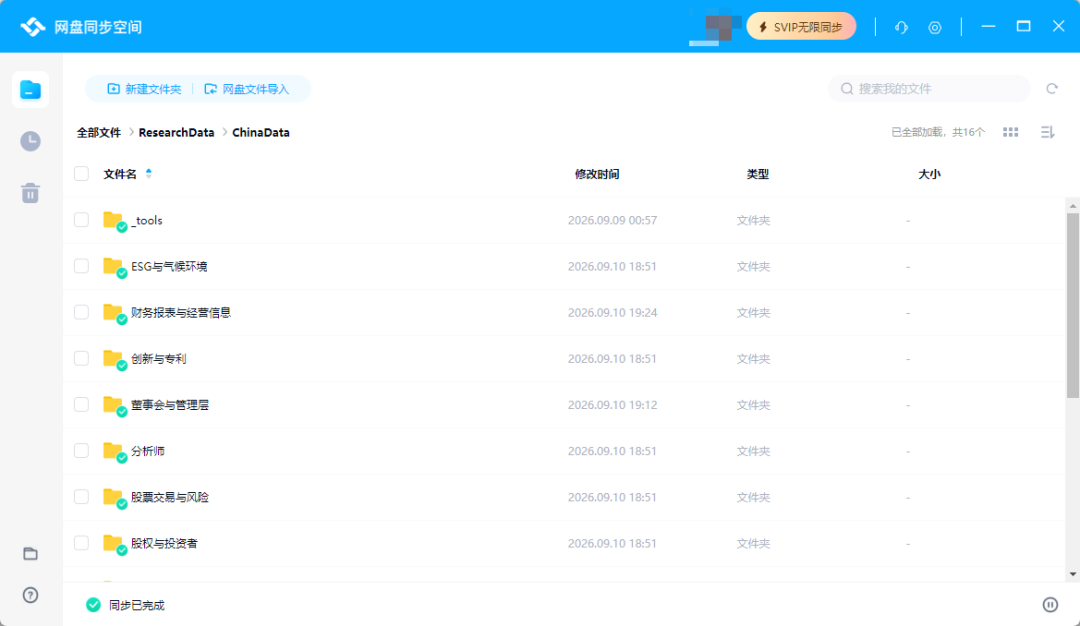Open the sync files view in sidebar
The image size is (1080, 626).
(30, 90)
